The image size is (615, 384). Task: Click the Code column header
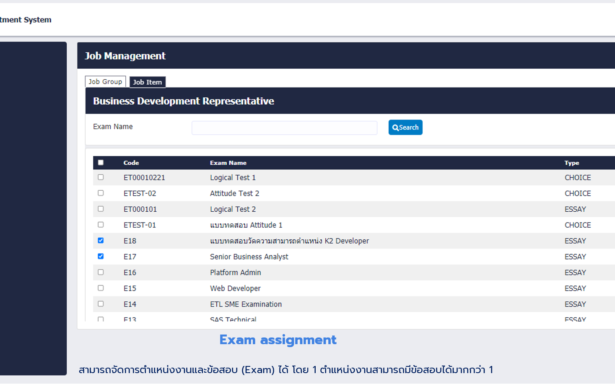[131, 163]
